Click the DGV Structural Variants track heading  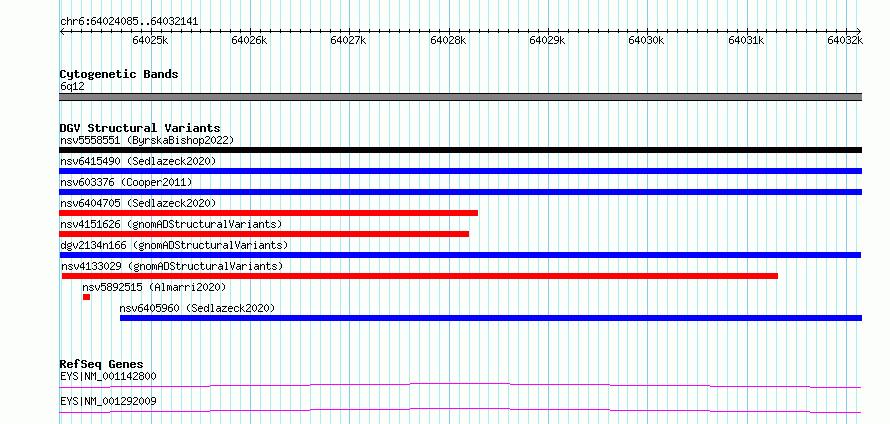(140, 128)
